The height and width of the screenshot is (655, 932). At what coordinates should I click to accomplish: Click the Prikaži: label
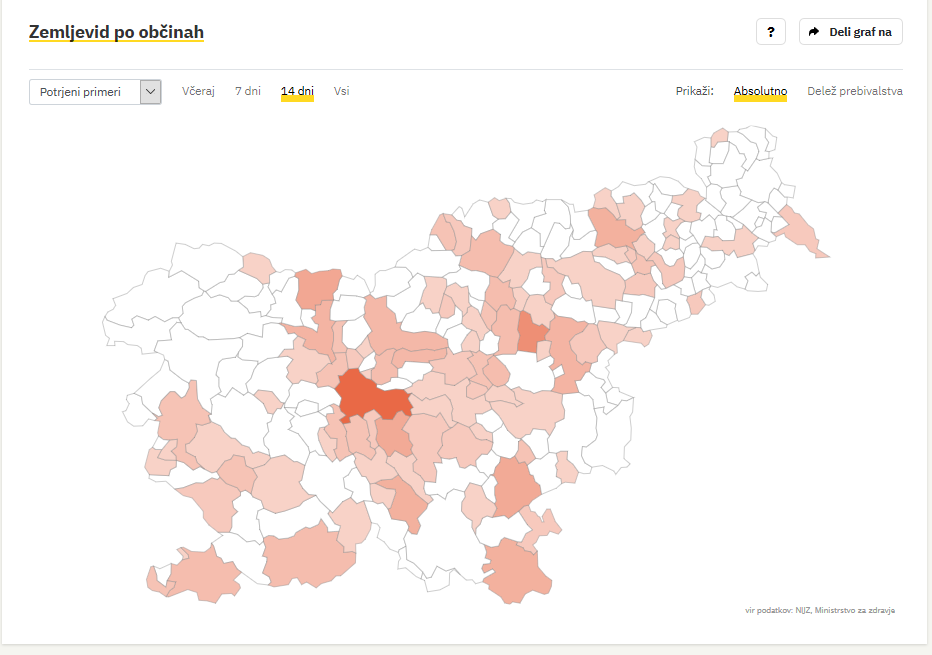(694, 91)
